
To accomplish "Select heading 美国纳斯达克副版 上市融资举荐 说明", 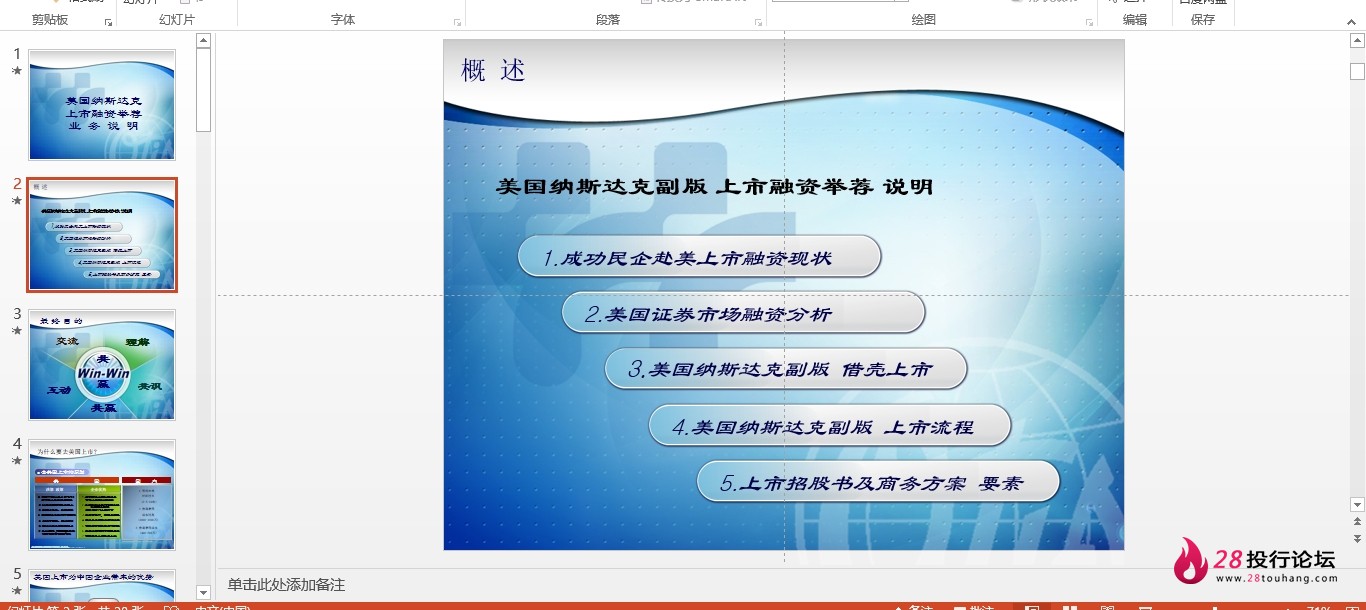I will 714,186.
